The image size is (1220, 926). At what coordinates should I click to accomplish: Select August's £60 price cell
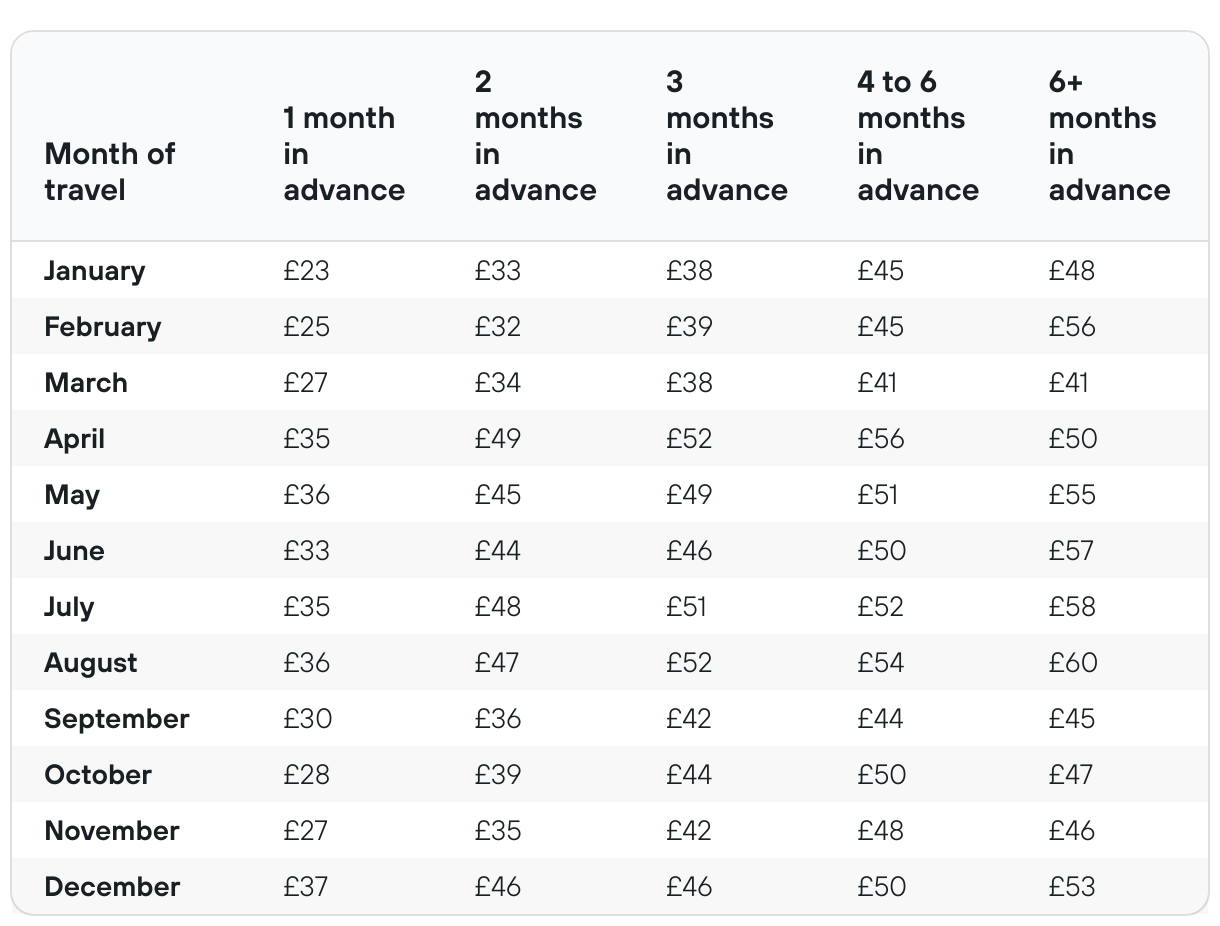pos(1073,663)
